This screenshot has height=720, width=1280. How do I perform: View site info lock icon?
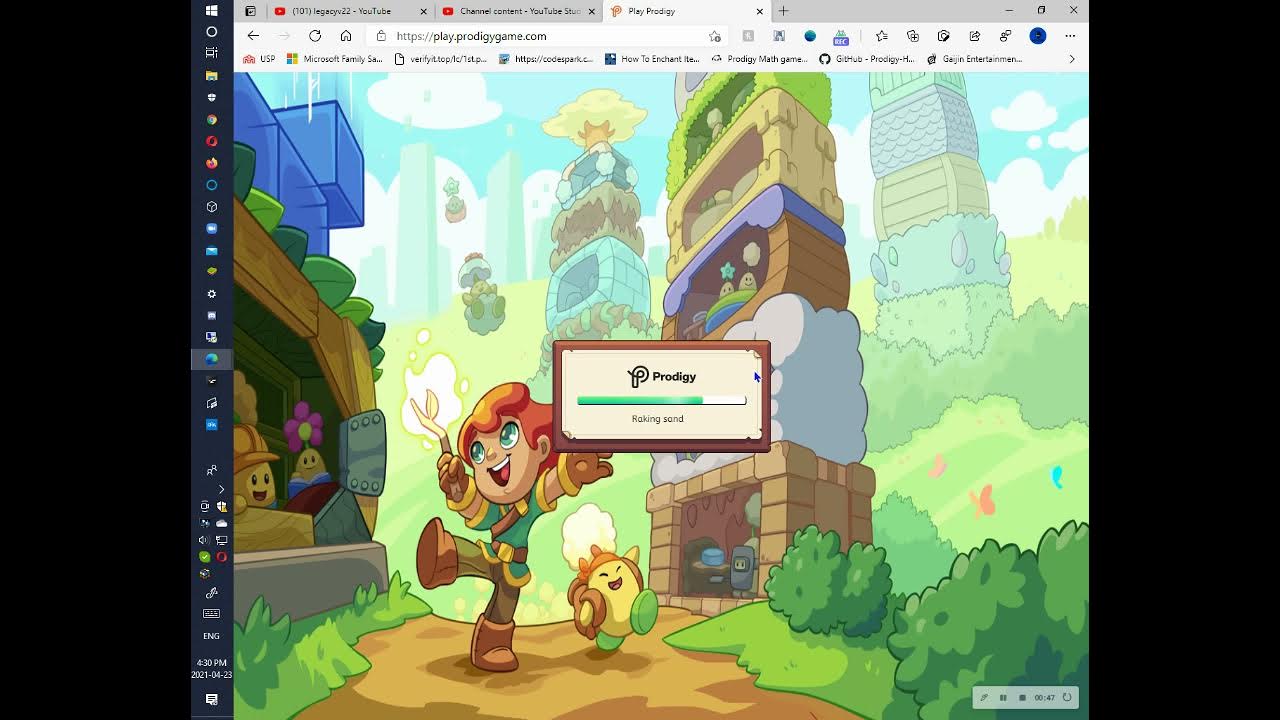381,36
